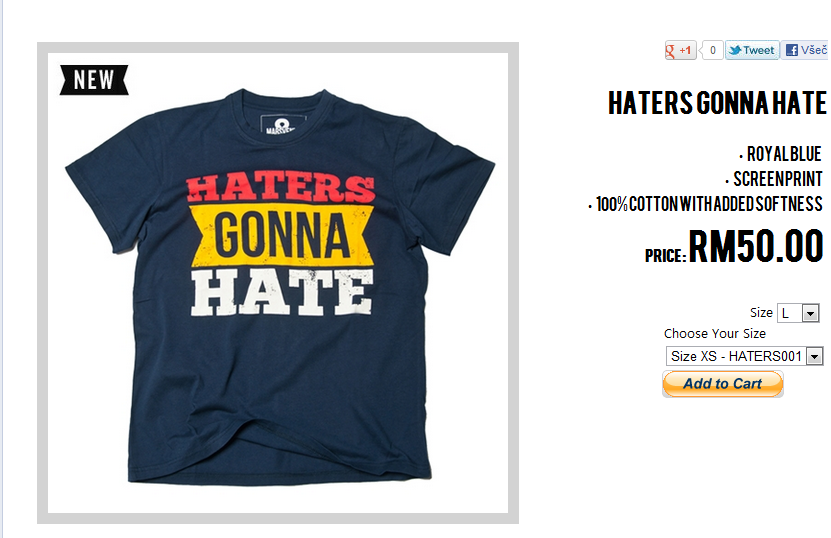The height and width of the screenshot is (538, 831).
Task: Click the ROYAL BLUE description line
Action: [780, 154]
